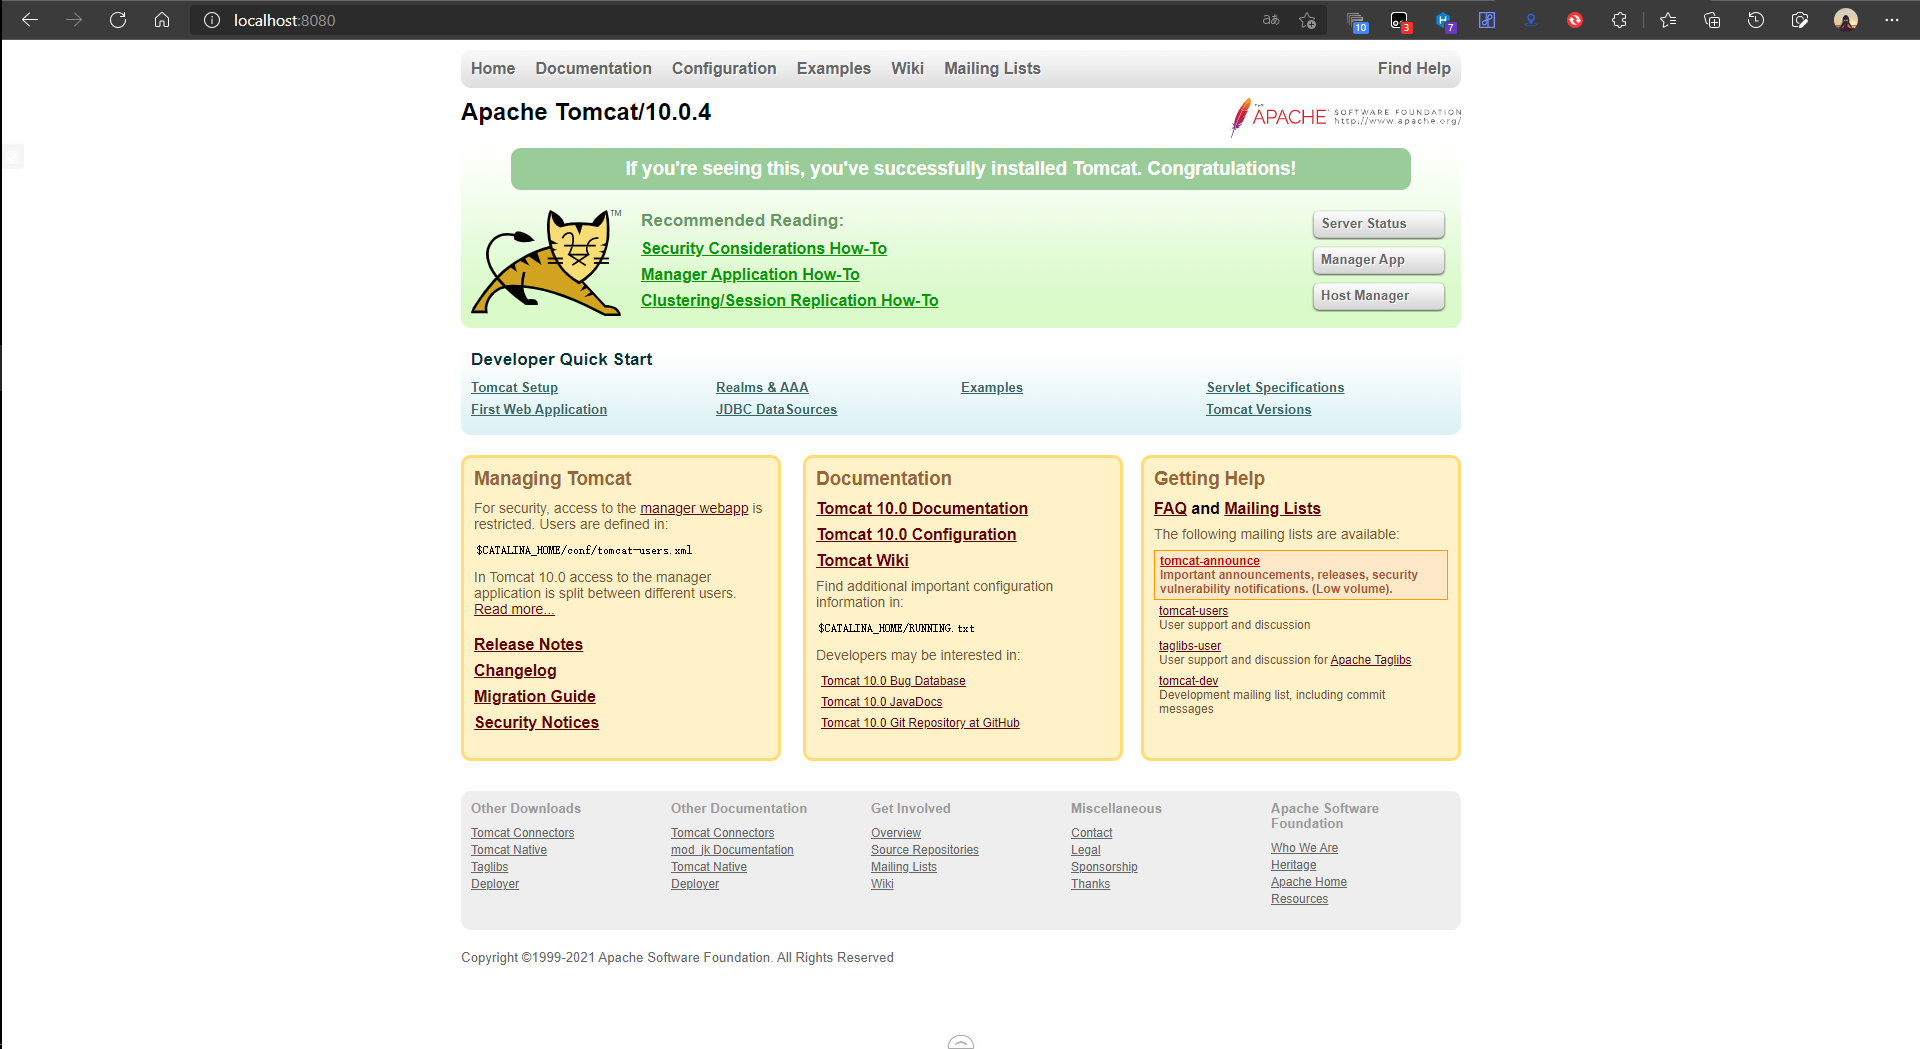Click the Manager App button
This screenshot has width=1920, height=1049.
click(1378, 260)
